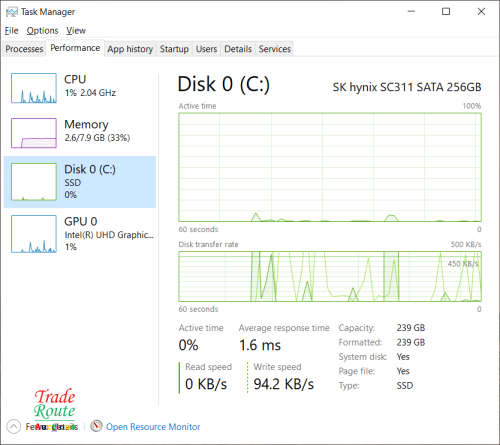The image size is (500, 445).
Task: Click the Disk 0 (C:) mini graph
Action: (x=34, y=182)
